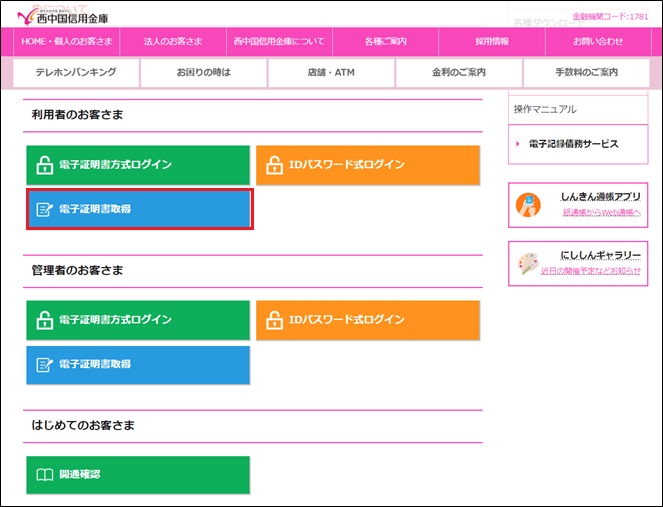Click document icon on 管理者 電子証明書取得
663x507 pixels.
(x=44, y=365)
